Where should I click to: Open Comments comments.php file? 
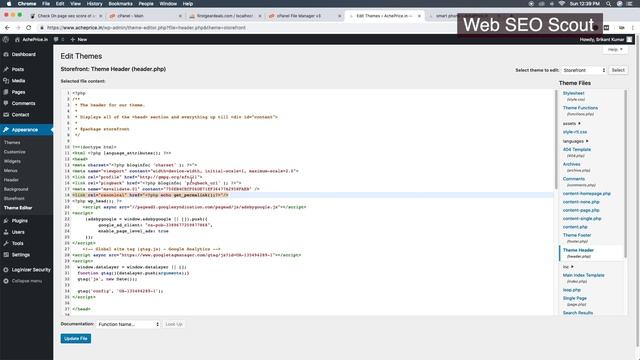pos(573,179)
